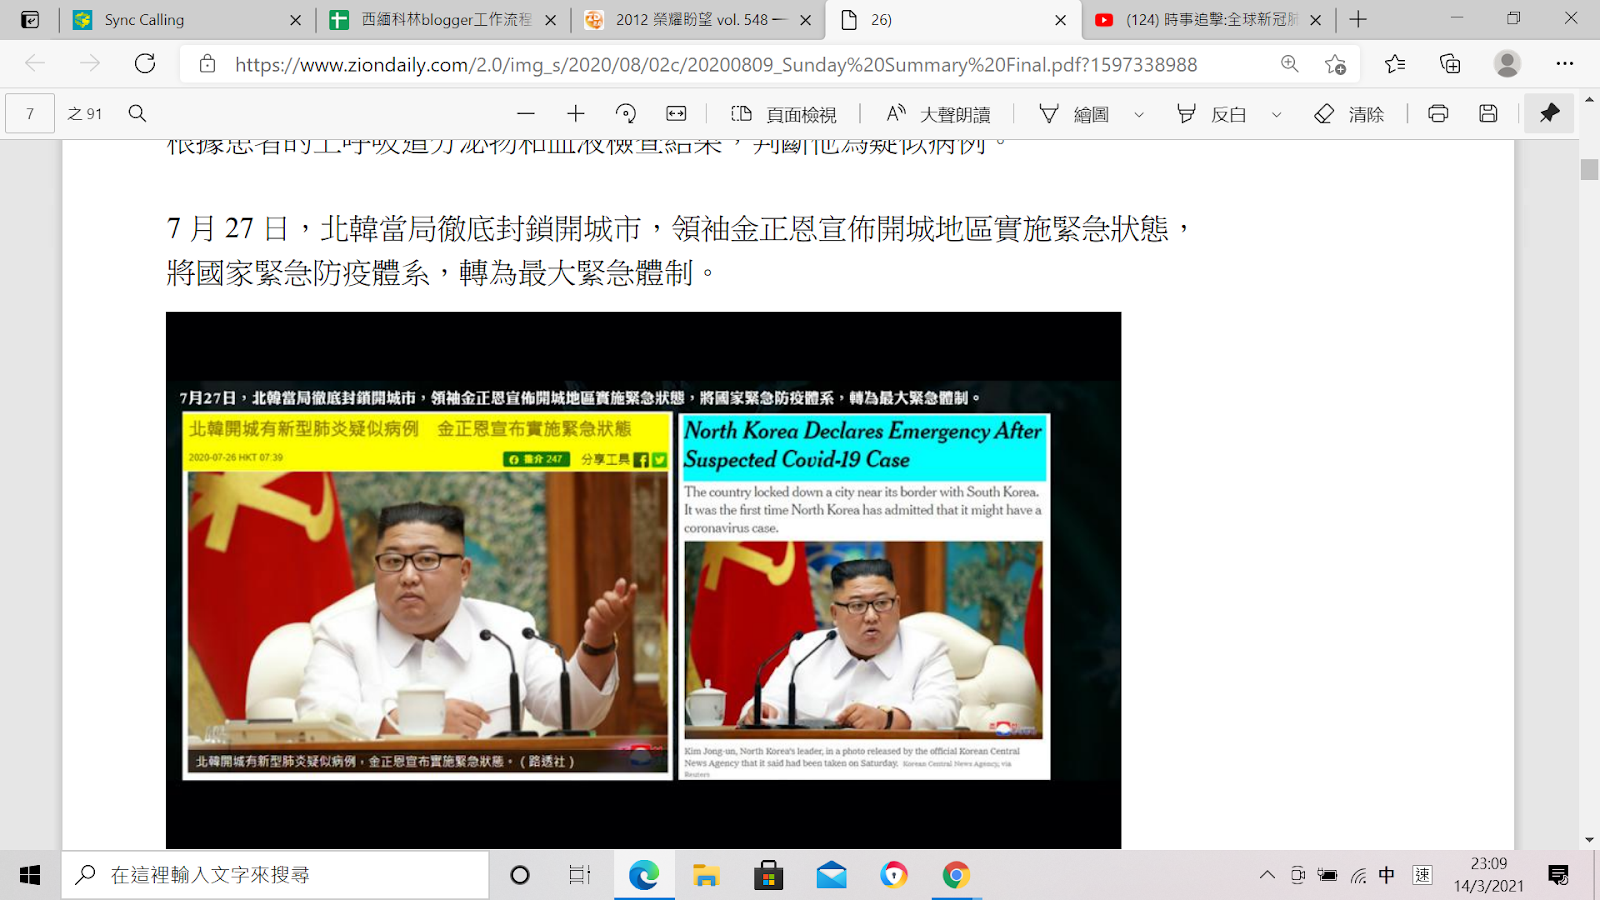Reload the current page
This screenshot has height=900, width=1600.
click(145, 64)
